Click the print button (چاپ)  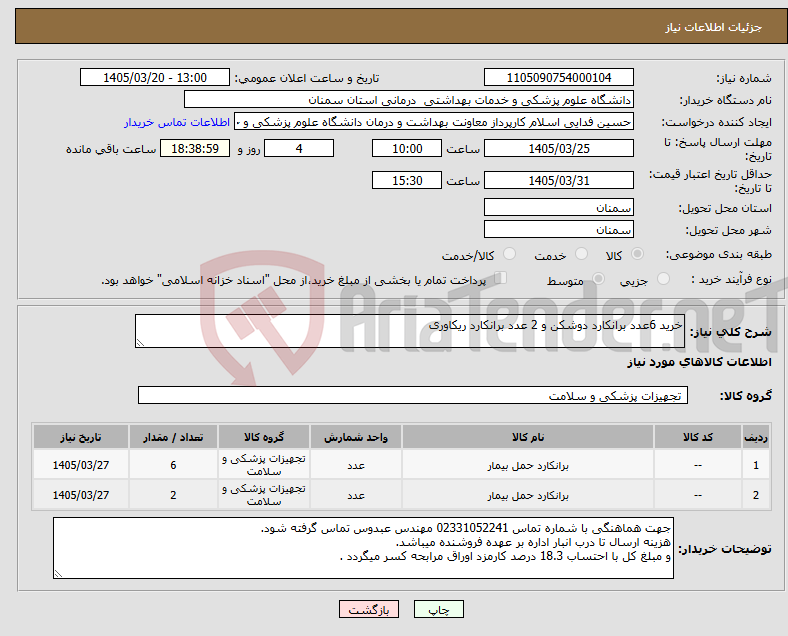pos(439,609)
